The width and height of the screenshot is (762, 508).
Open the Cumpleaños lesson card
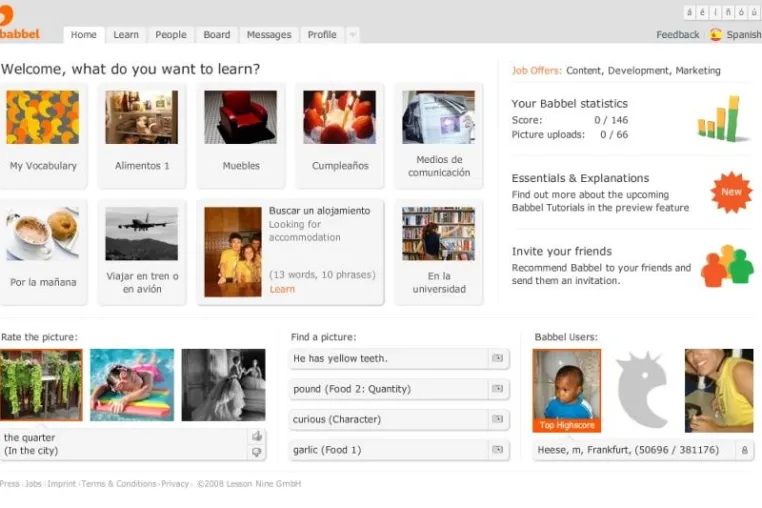point(340,135)
